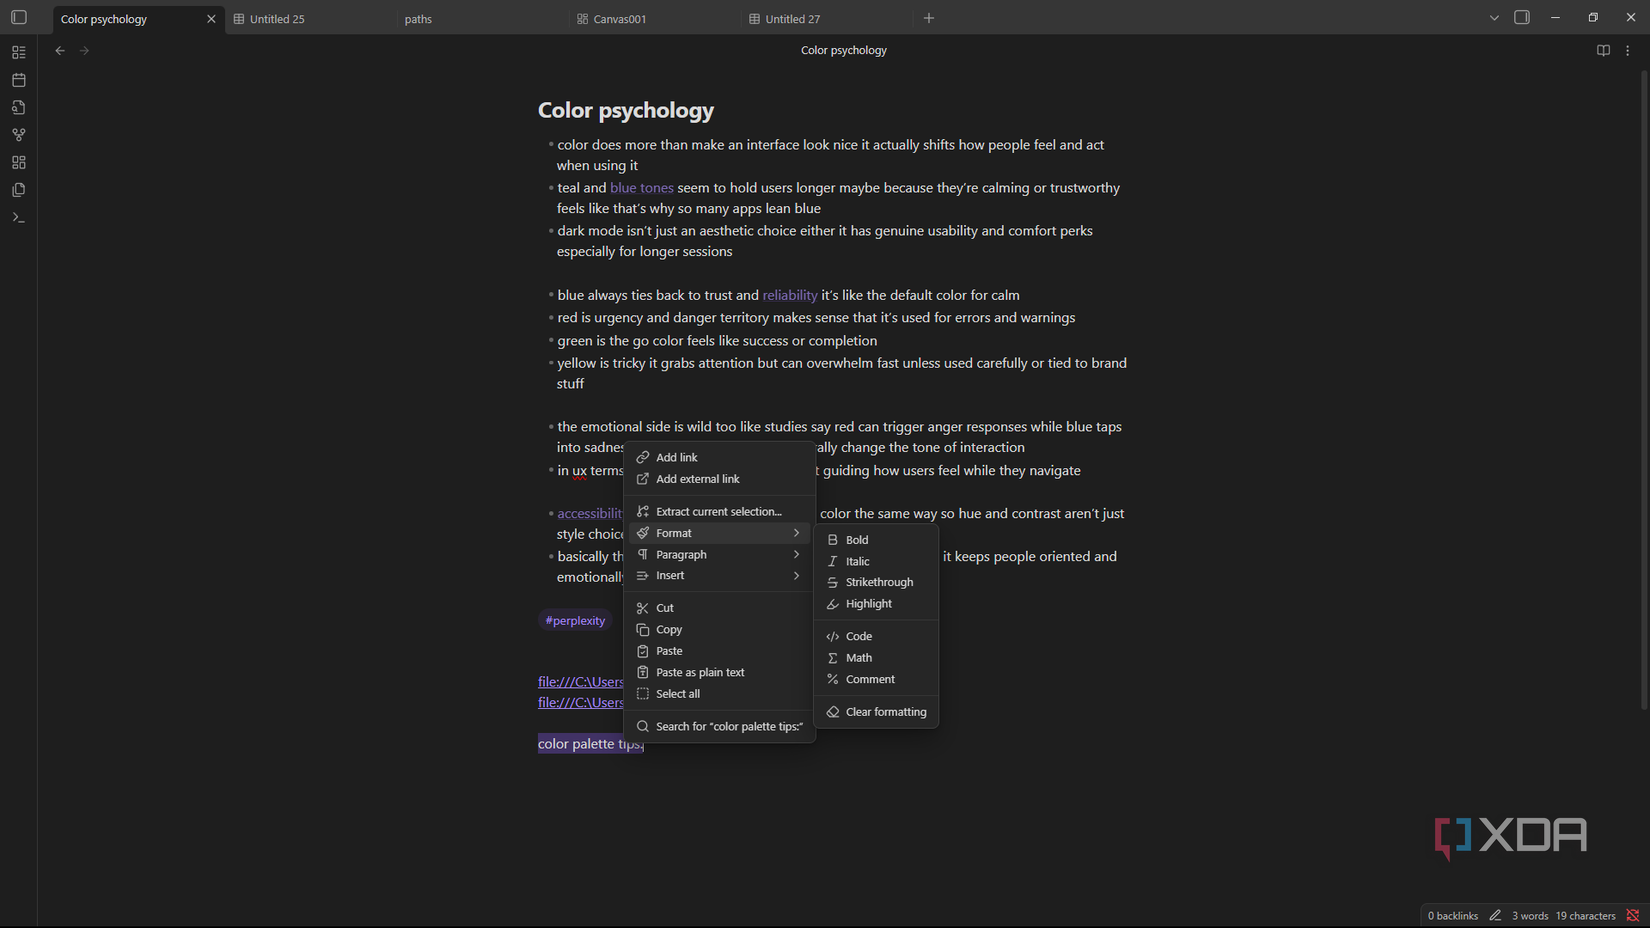
Task: Open the more options menu of the note
Action: click(1627, 50)
